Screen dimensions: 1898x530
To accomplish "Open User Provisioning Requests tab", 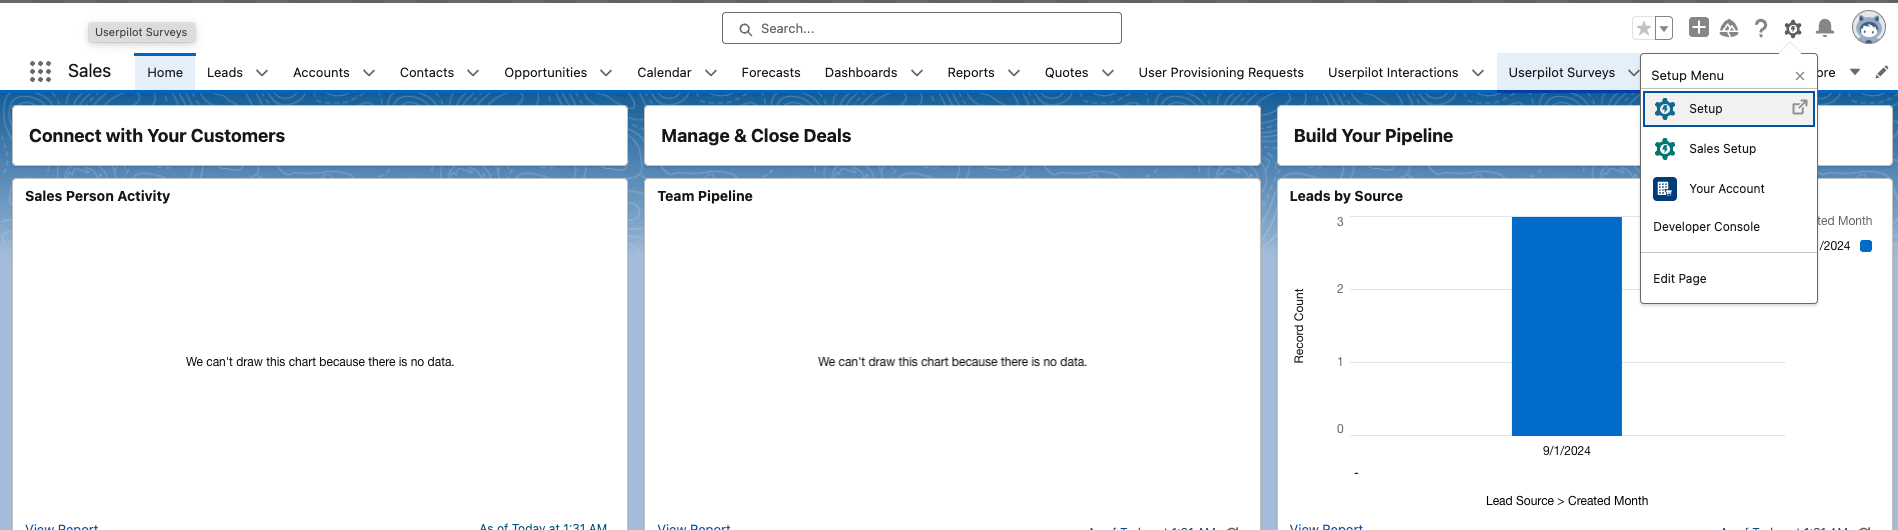I will click(x=1221, y=73).
